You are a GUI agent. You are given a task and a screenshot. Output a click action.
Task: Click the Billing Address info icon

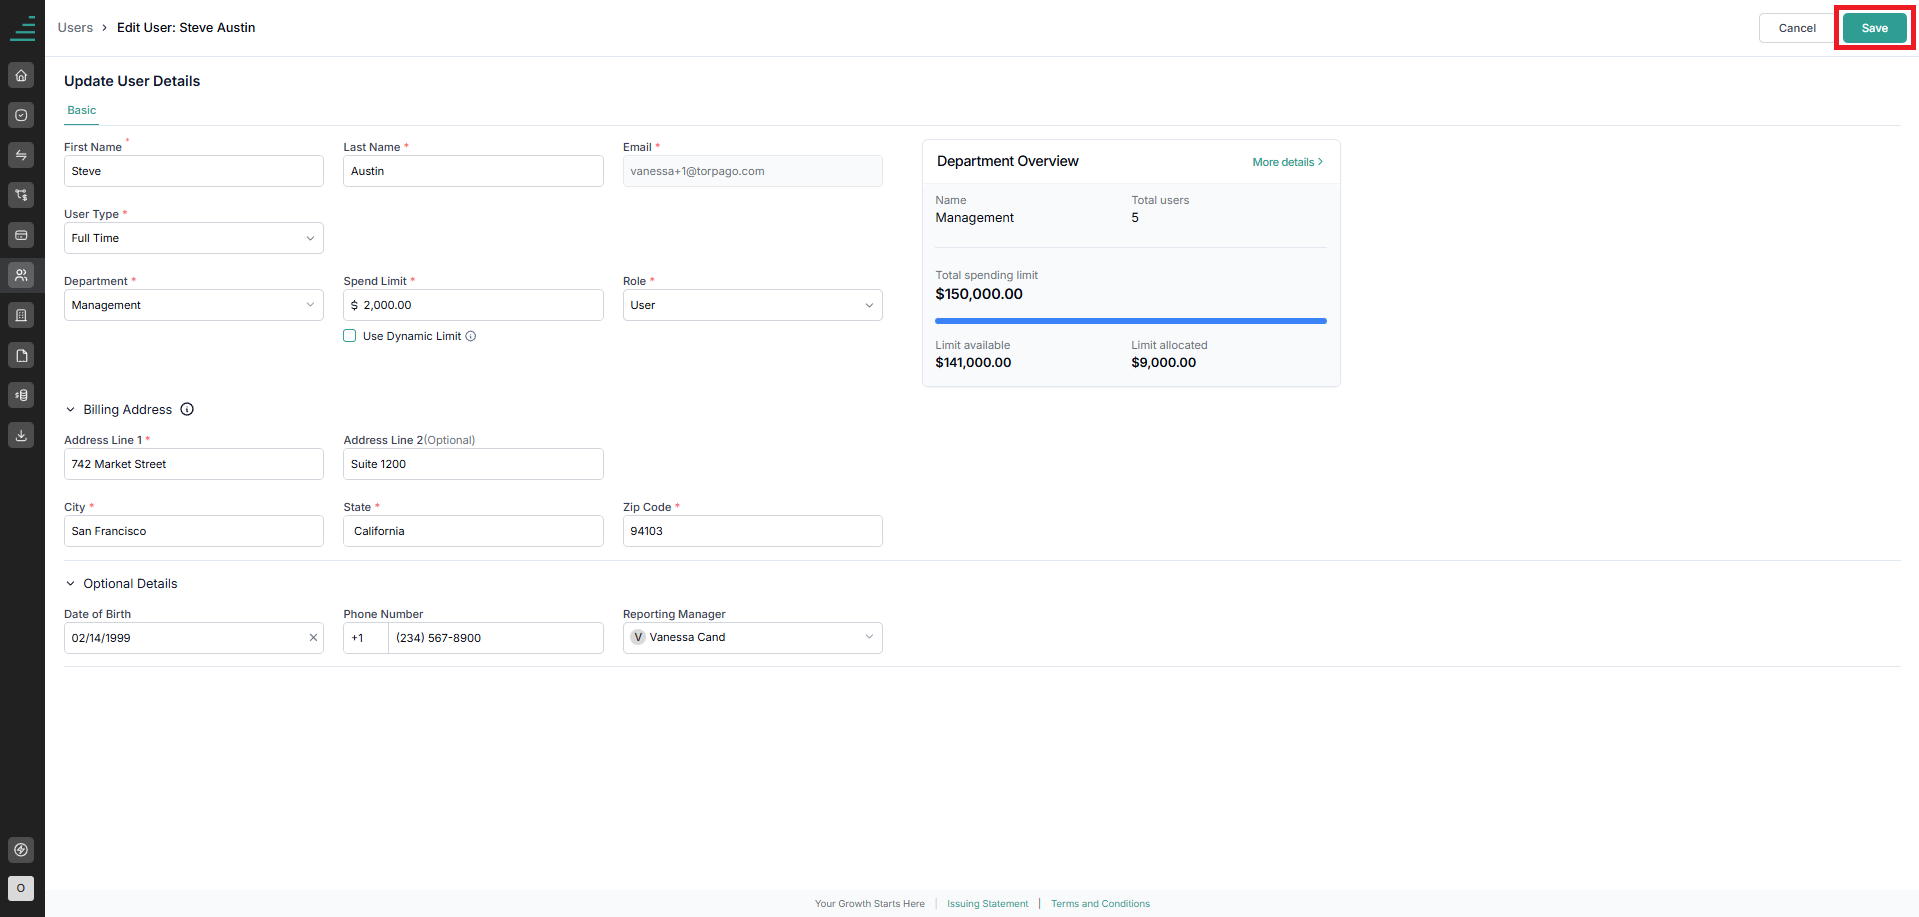187,409
